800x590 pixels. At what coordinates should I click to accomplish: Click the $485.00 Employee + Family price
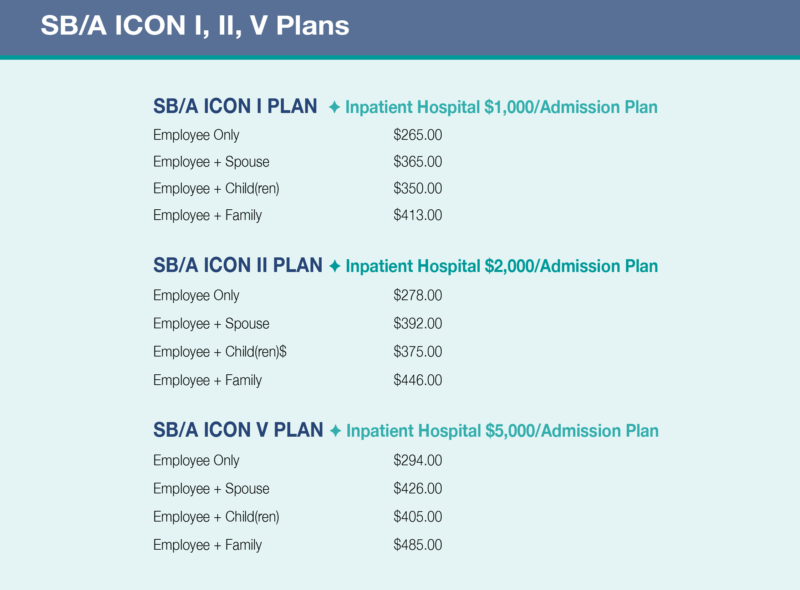tap(418, 545)
